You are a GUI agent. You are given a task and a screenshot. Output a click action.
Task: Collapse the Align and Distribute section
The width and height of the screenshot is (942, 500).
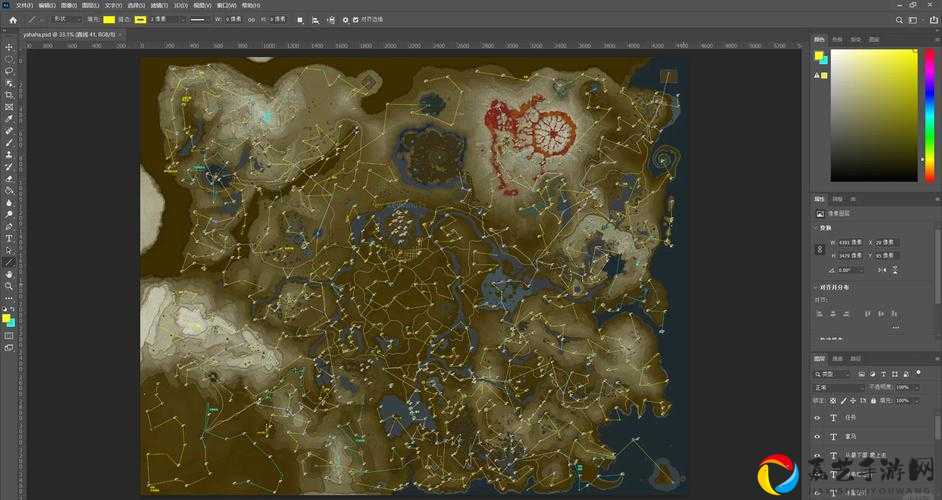pos(816,287)
